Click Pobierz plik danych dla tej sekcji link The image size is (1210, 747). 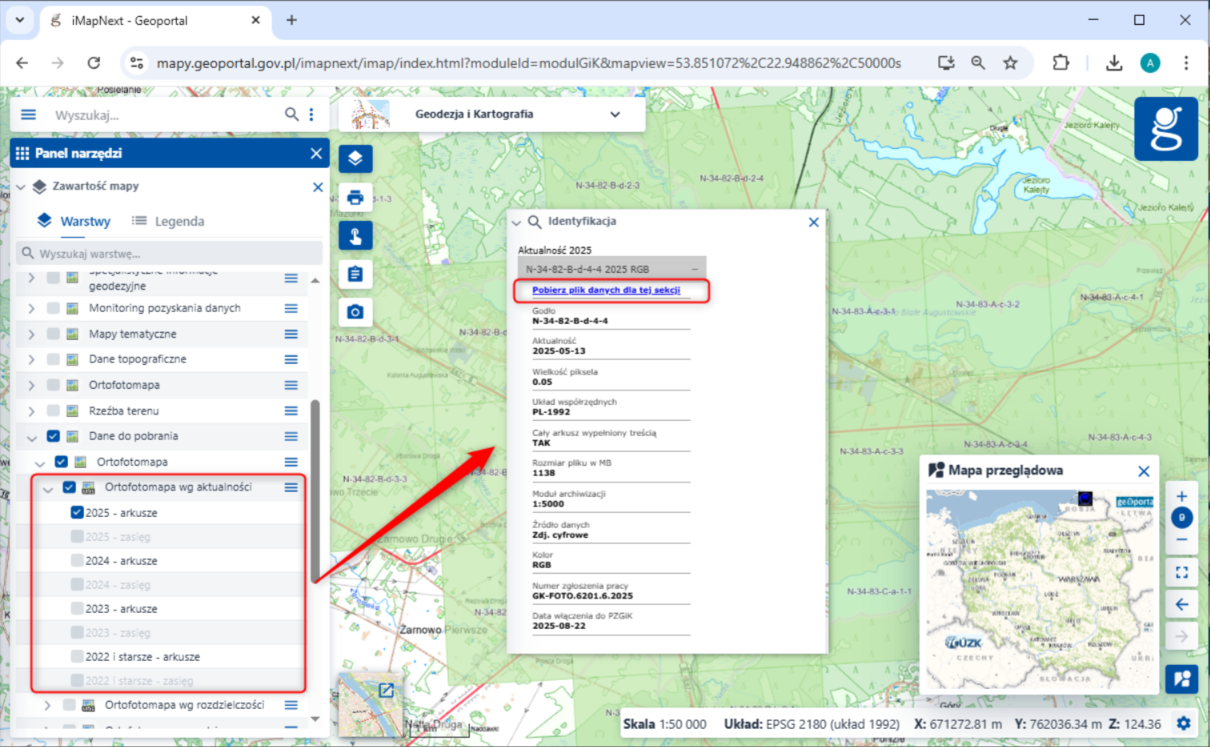tap(605, 290)
